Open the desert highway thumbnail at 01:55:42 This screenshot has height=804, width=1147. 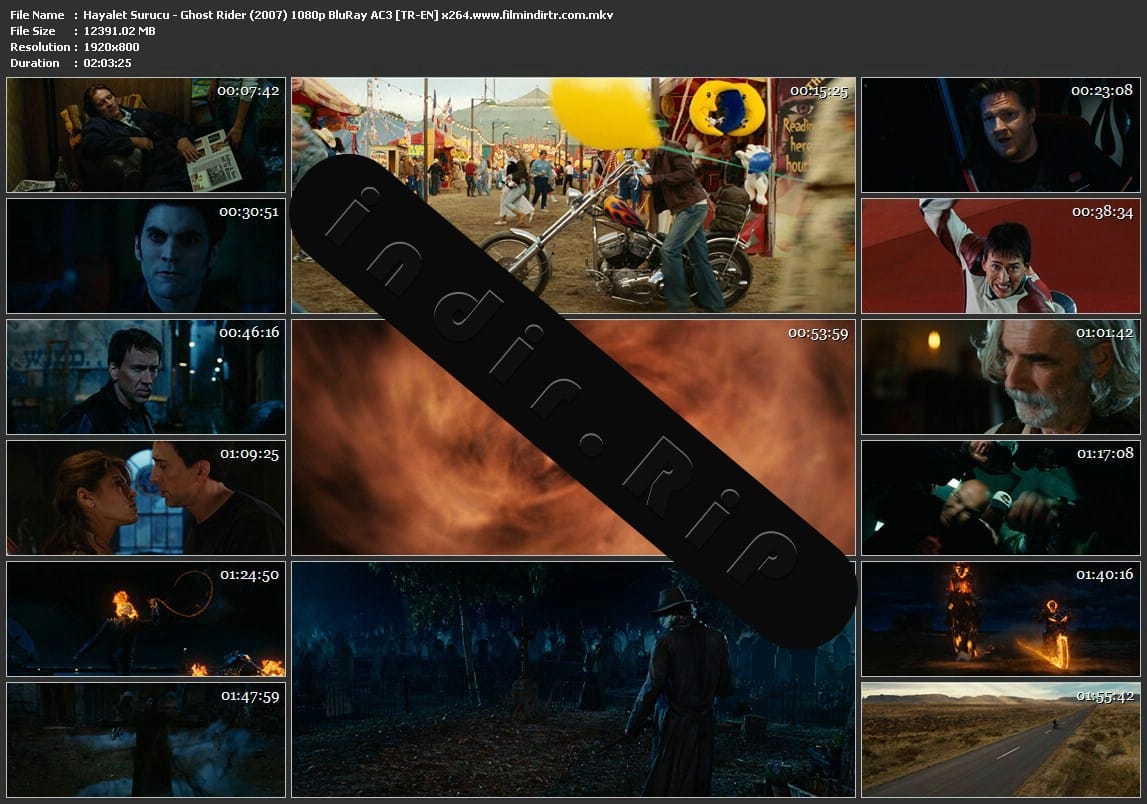pos(1000,740)
